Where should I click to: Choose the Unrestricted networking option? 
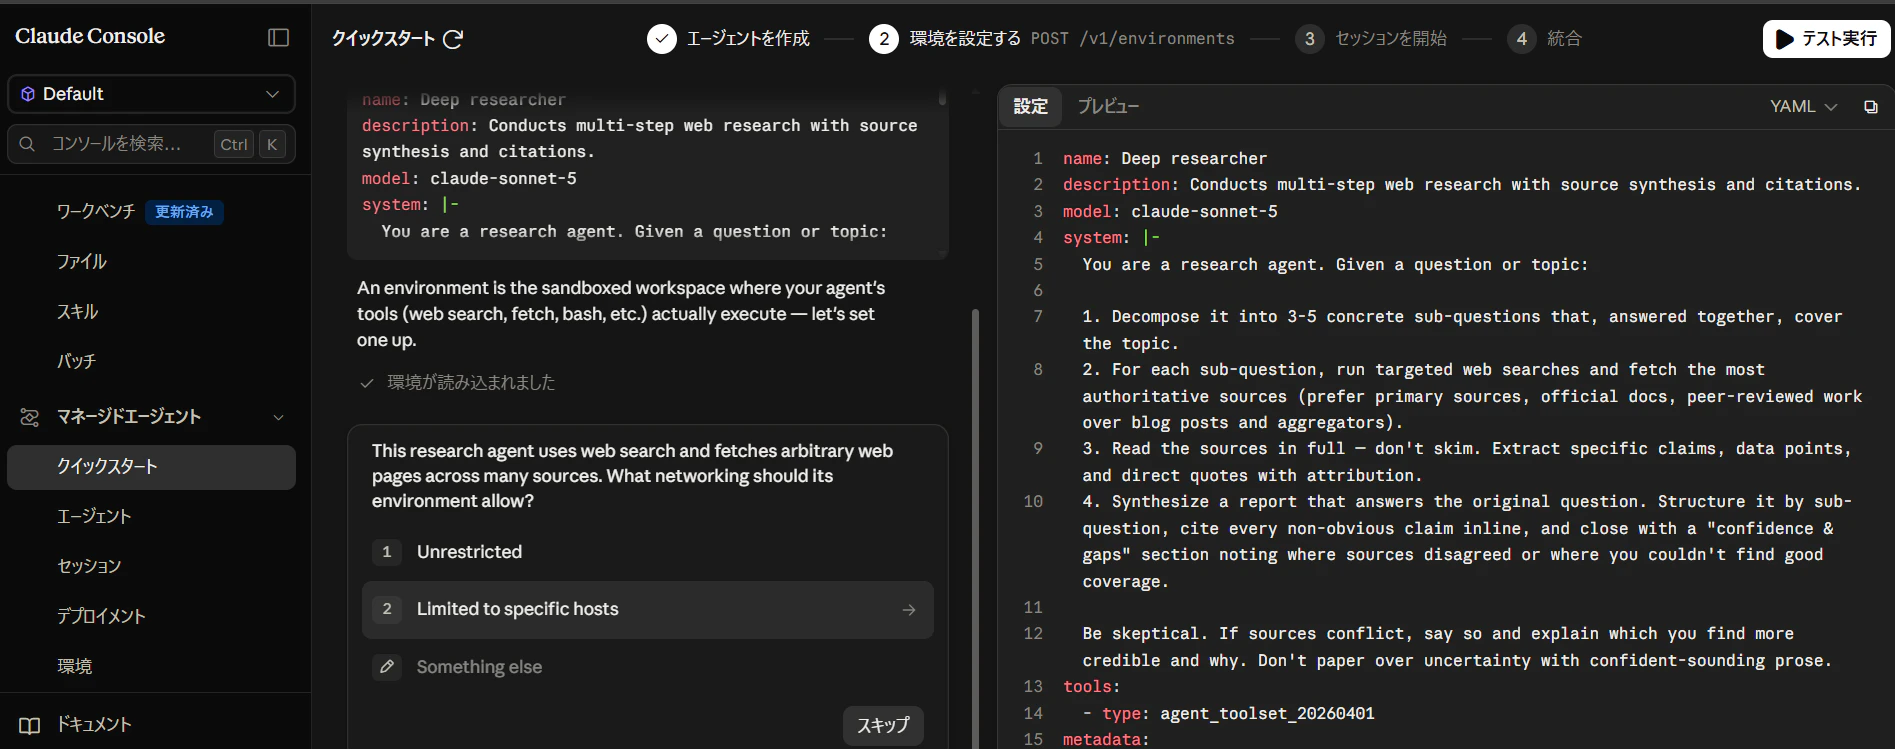pos(647,552)
